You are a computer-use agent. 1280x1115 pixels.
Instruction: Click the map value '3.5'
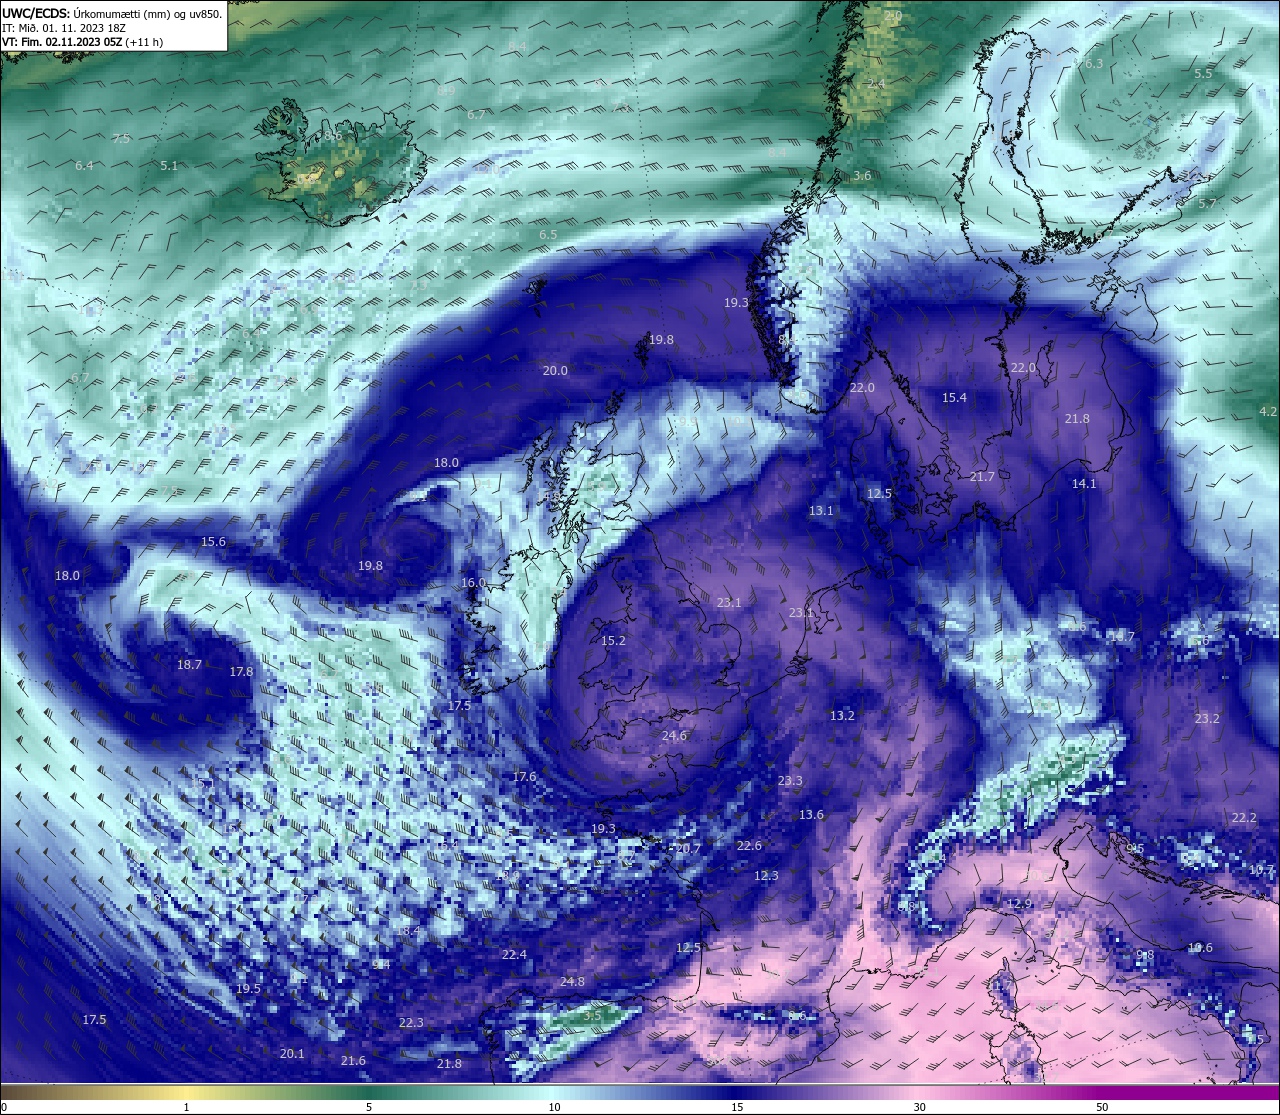pos(592,1015)
